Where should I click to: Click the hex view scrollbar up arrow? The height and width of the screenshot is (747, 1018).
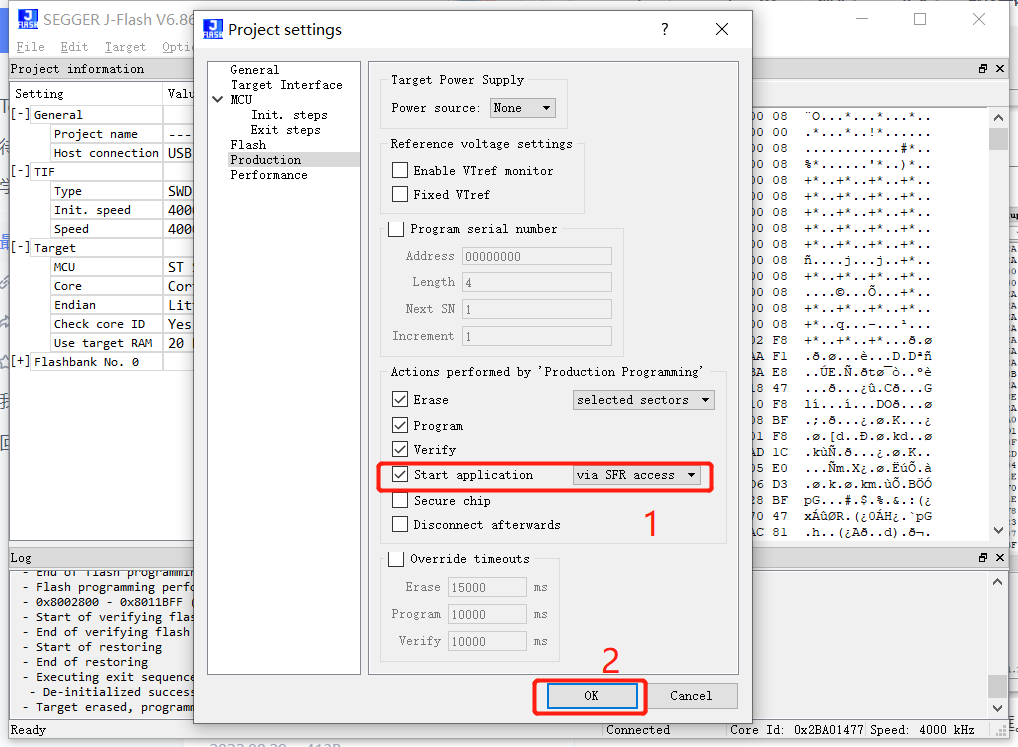[998, 117]
